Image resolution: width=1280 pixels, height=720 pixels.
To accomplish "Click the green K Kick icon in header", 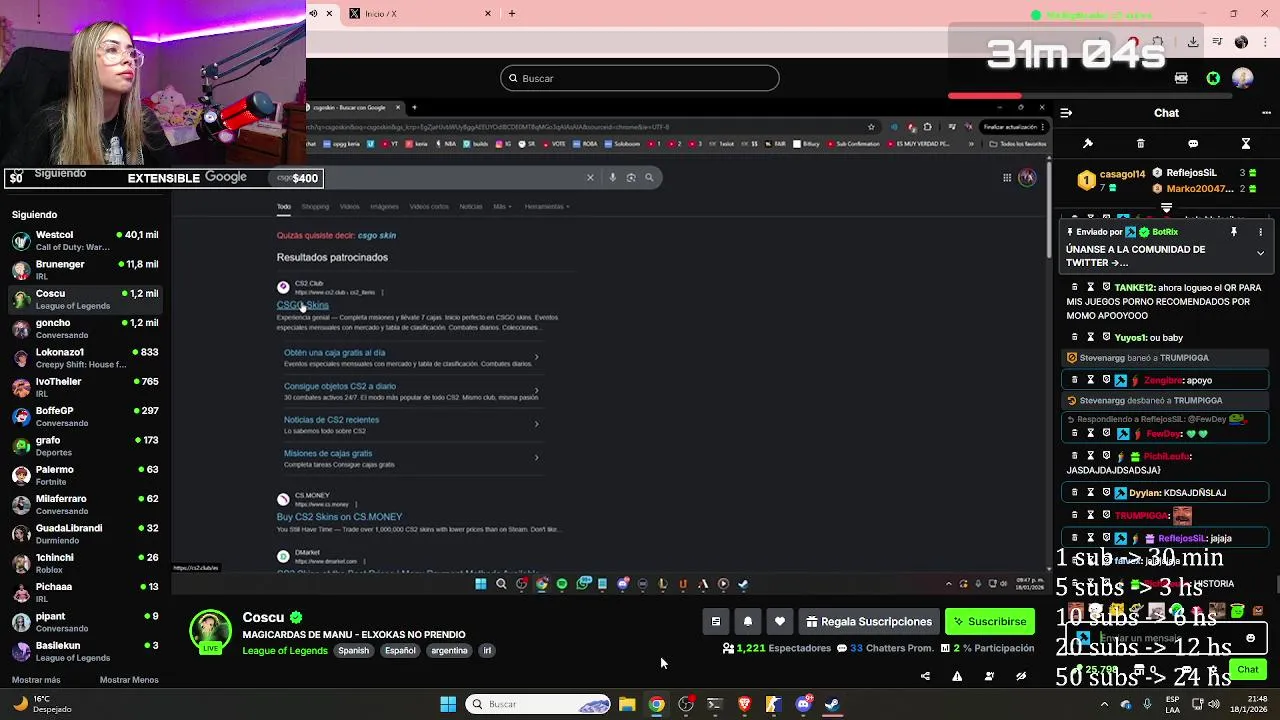I will click(x=1213, y=78).
